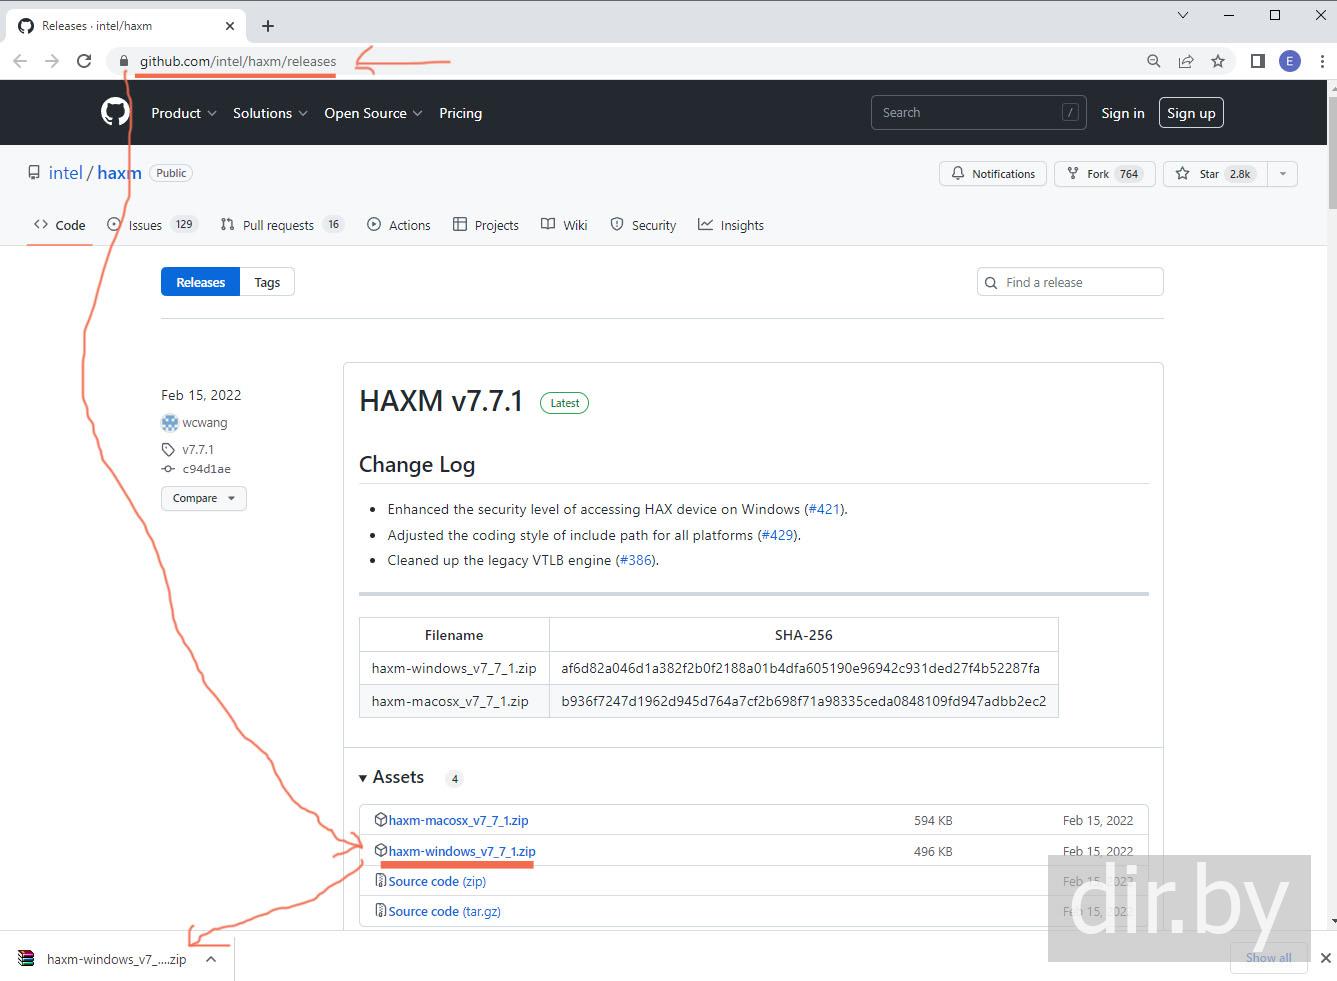Open pull request #429 link
1337x981 pixels.
click(x=778, y=535)
